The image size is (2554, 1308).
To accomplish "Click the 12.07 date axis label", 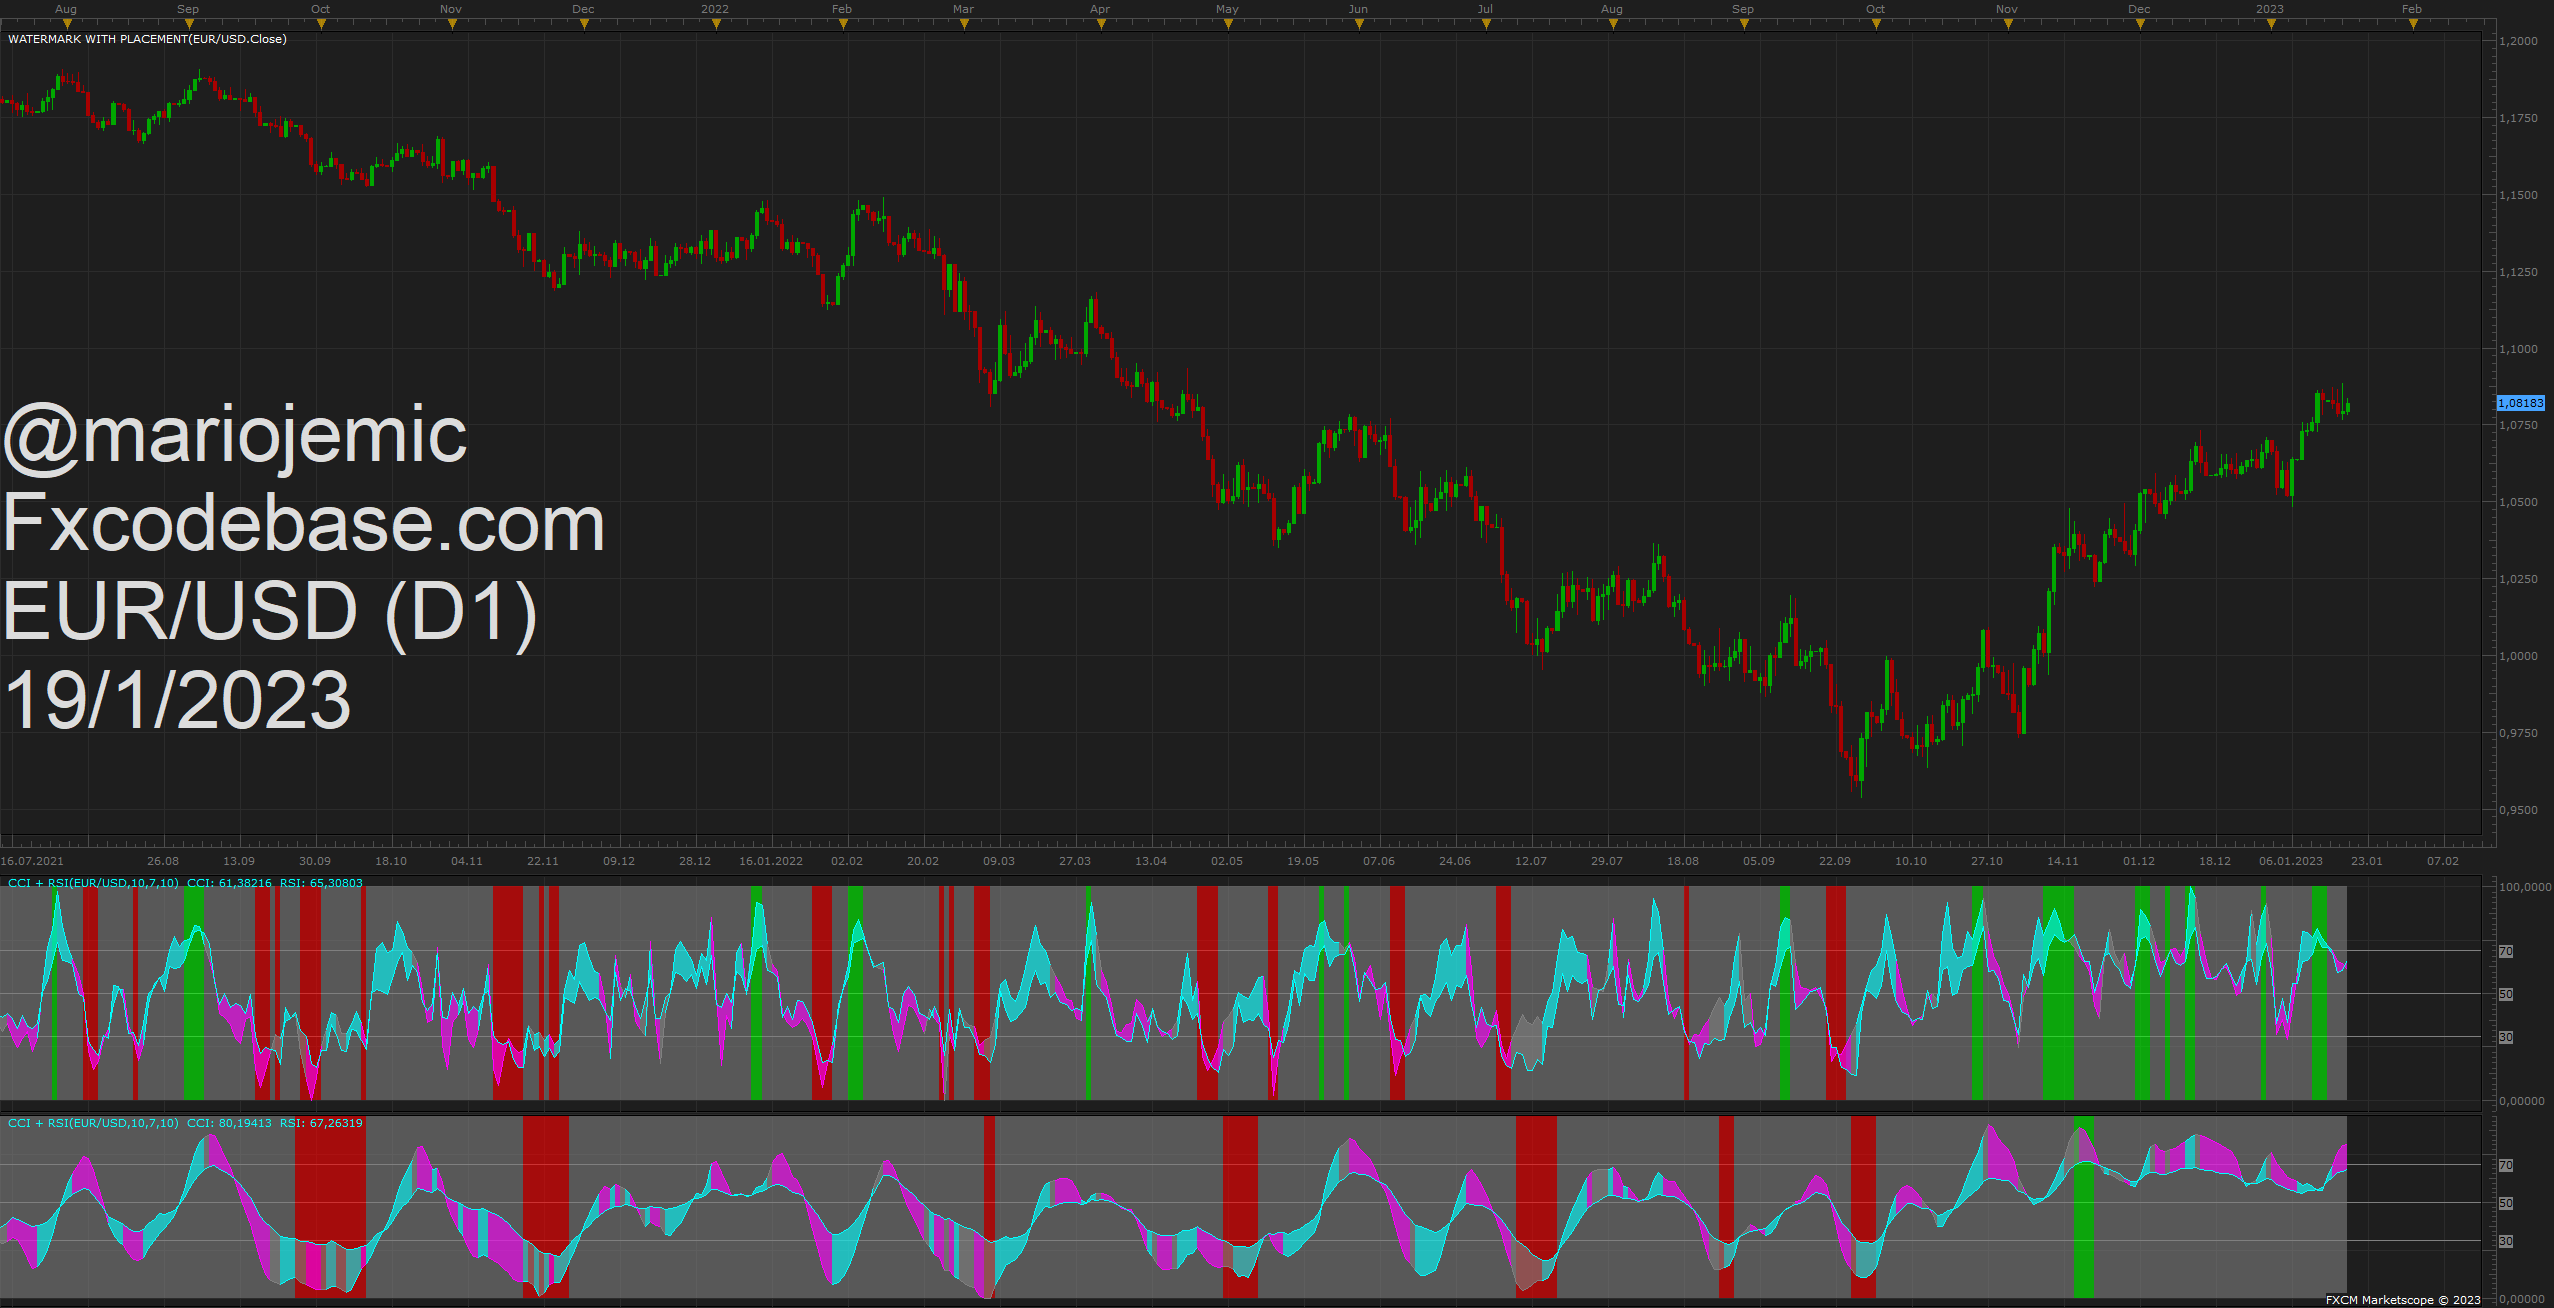I will (x=1531, y=861).
